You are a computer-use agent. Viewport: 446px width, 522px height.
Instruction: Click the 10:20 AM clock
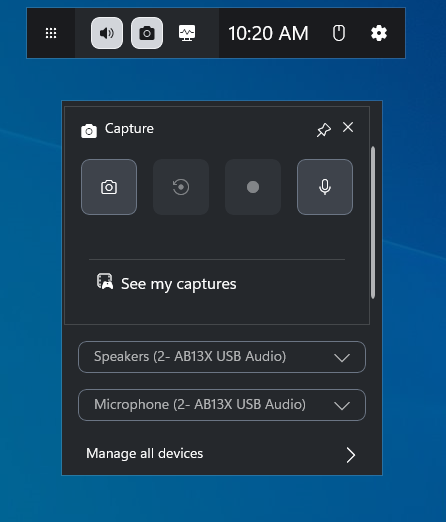(x=268, y=33)
